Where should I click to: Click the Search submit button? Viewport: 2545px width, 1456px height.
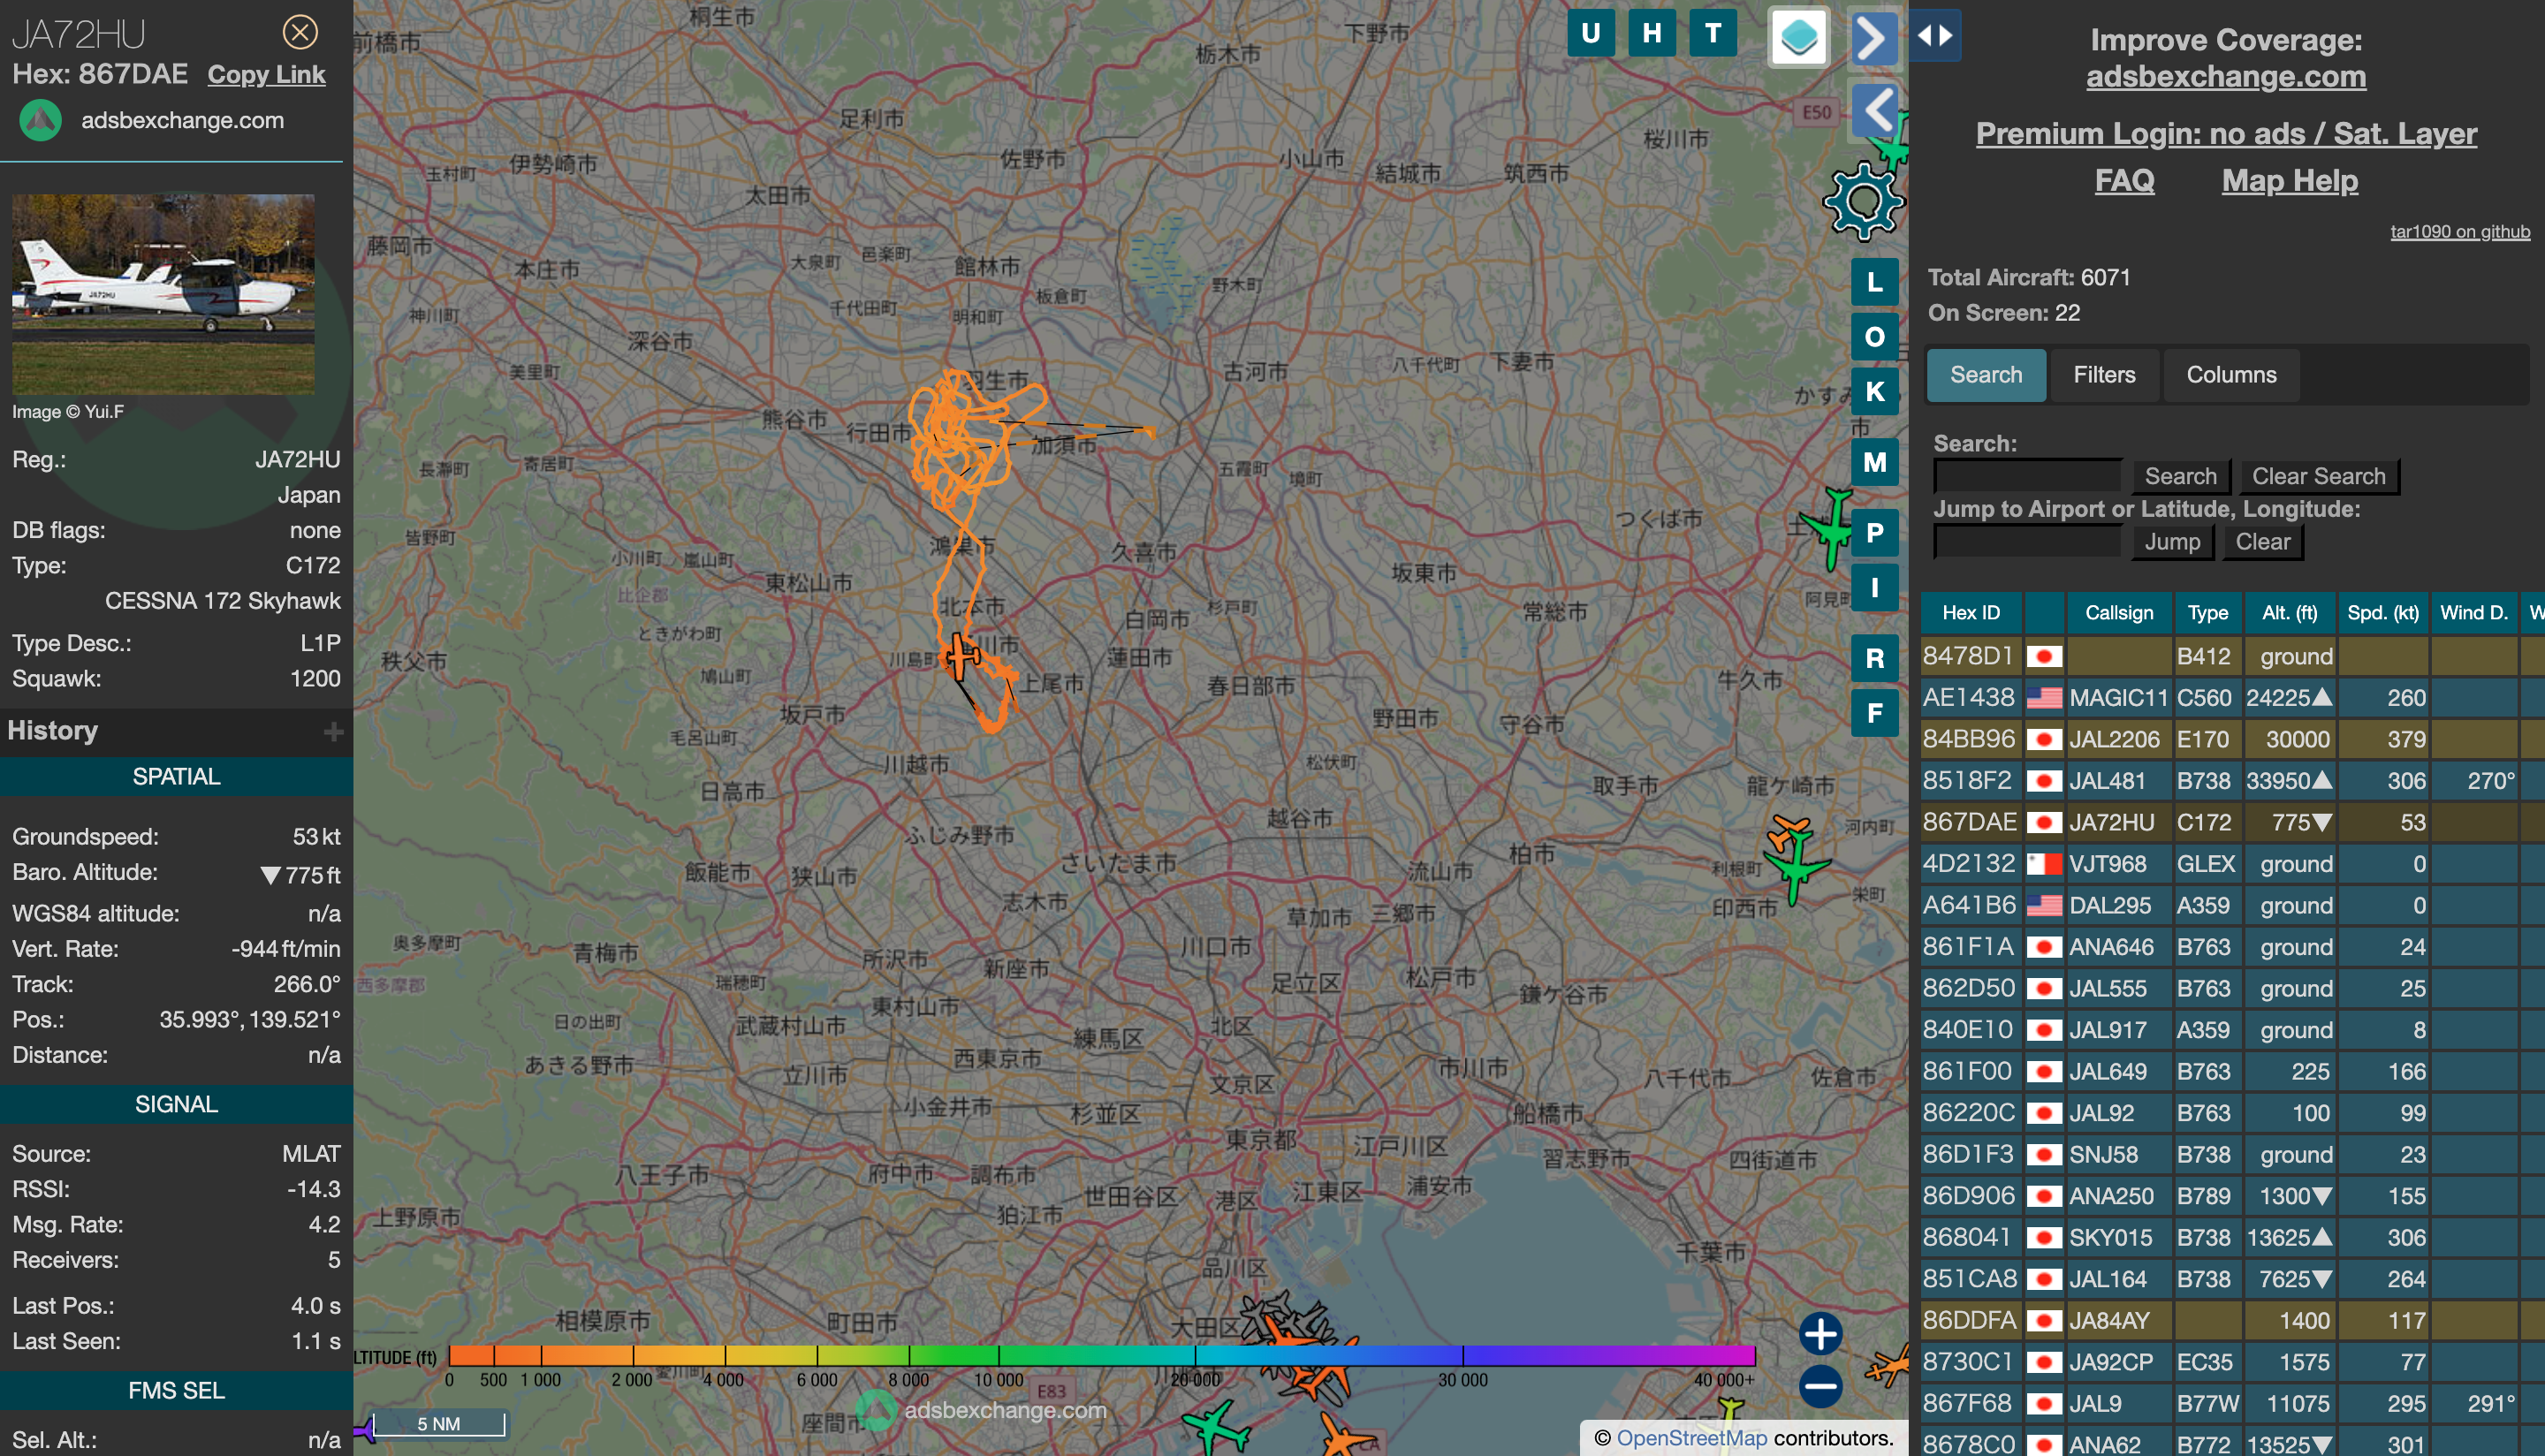click(2180, 476)
